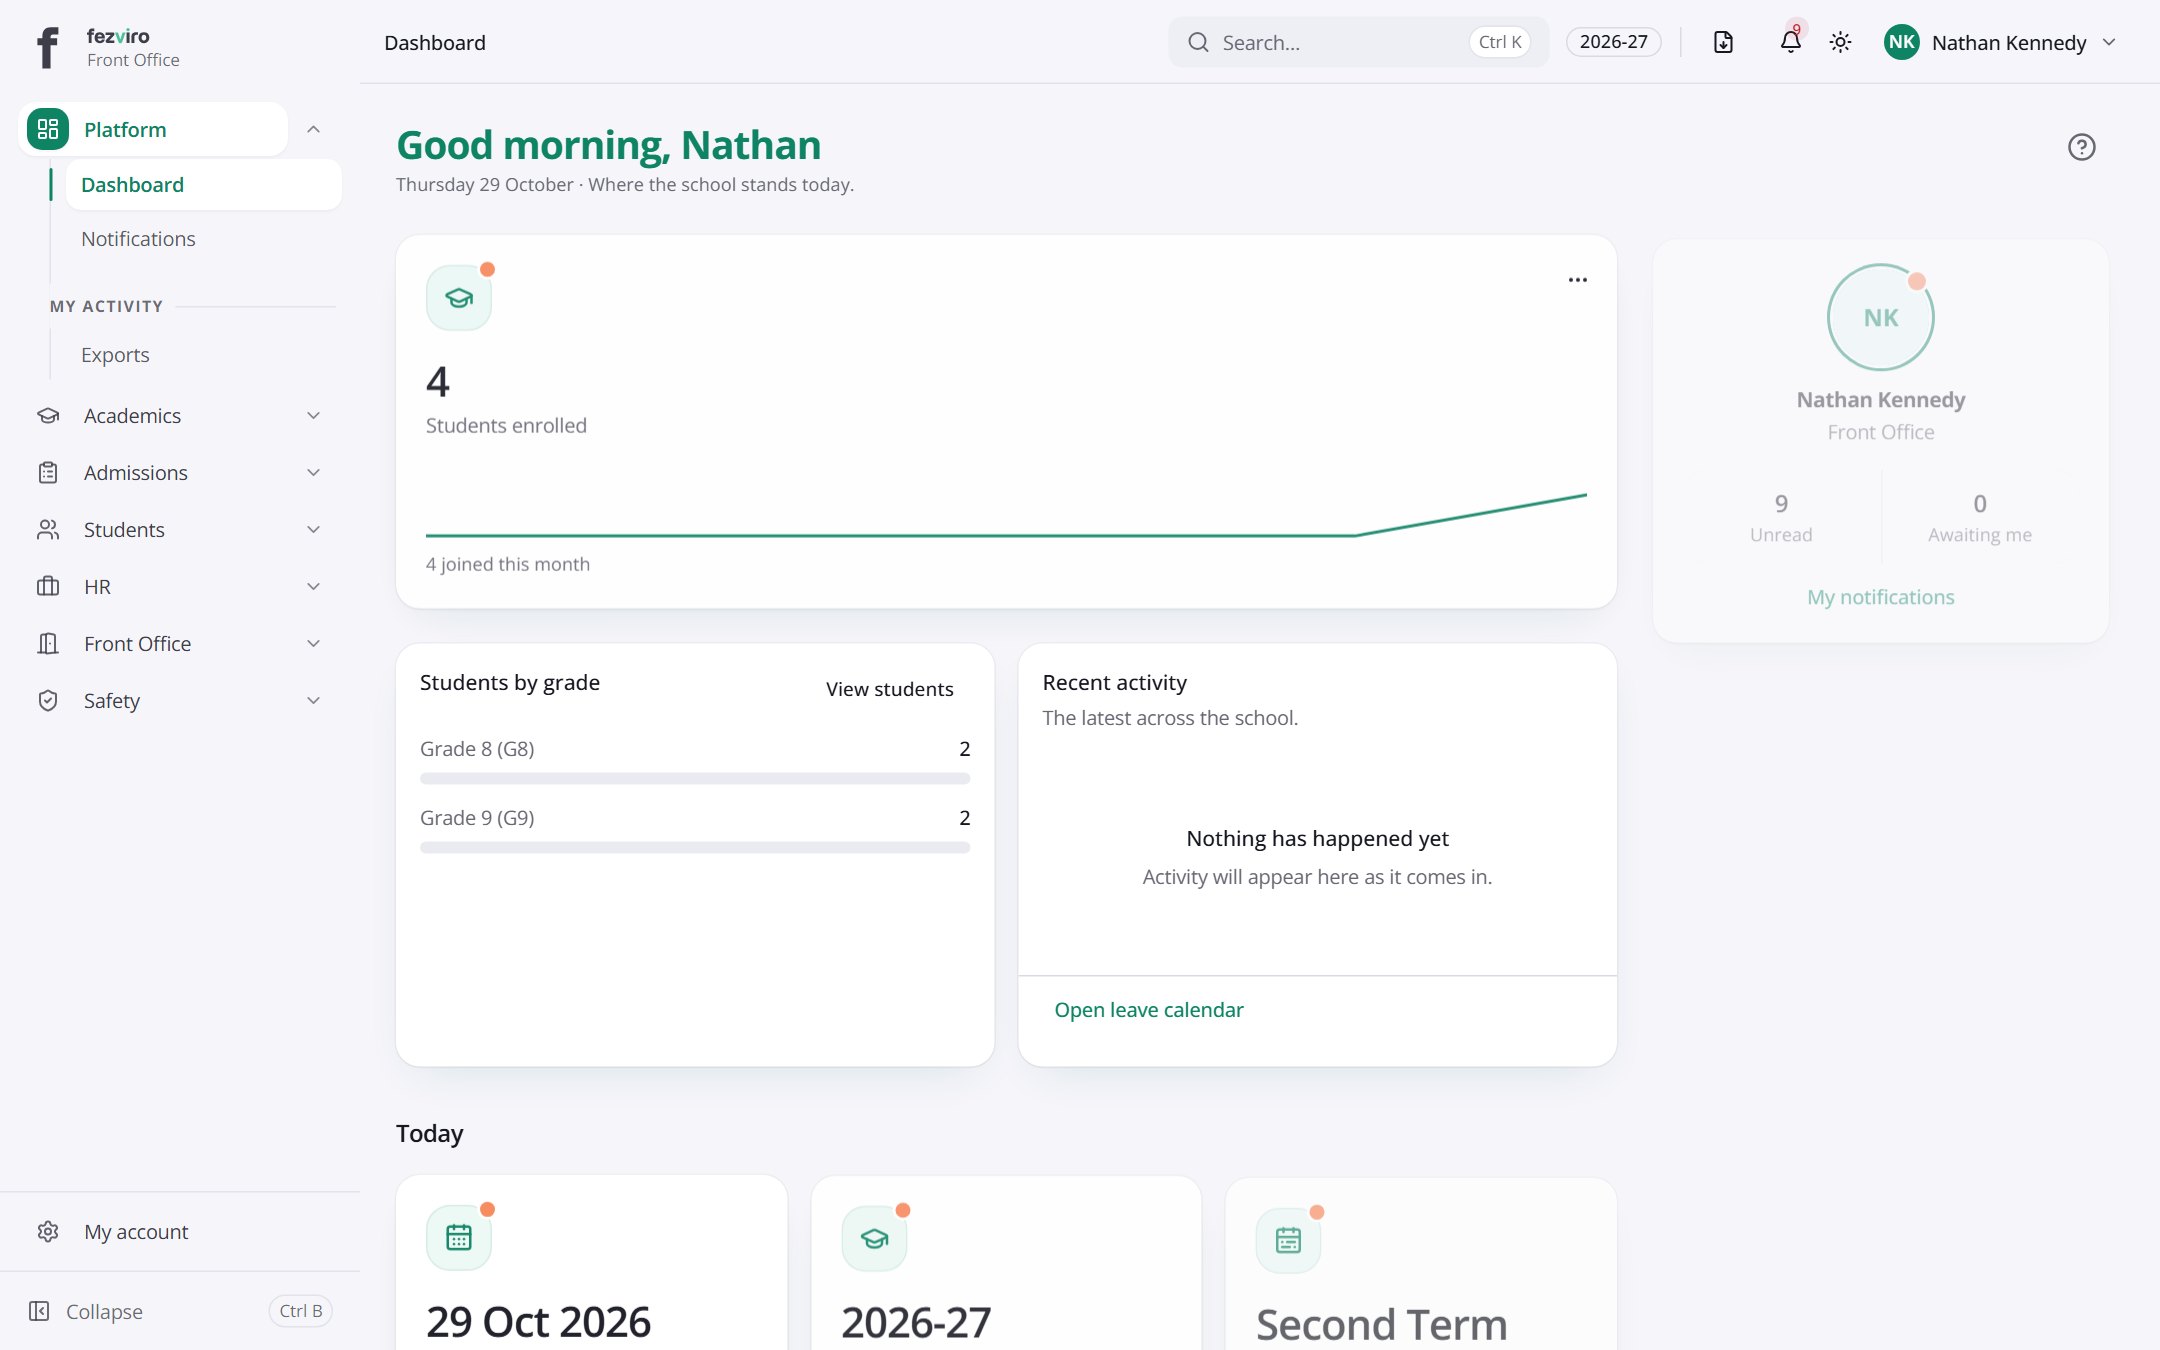Click the Admissions clipboard icon
The height and width of the screenshot is (1350, 2160).
(x=48, y=472)
